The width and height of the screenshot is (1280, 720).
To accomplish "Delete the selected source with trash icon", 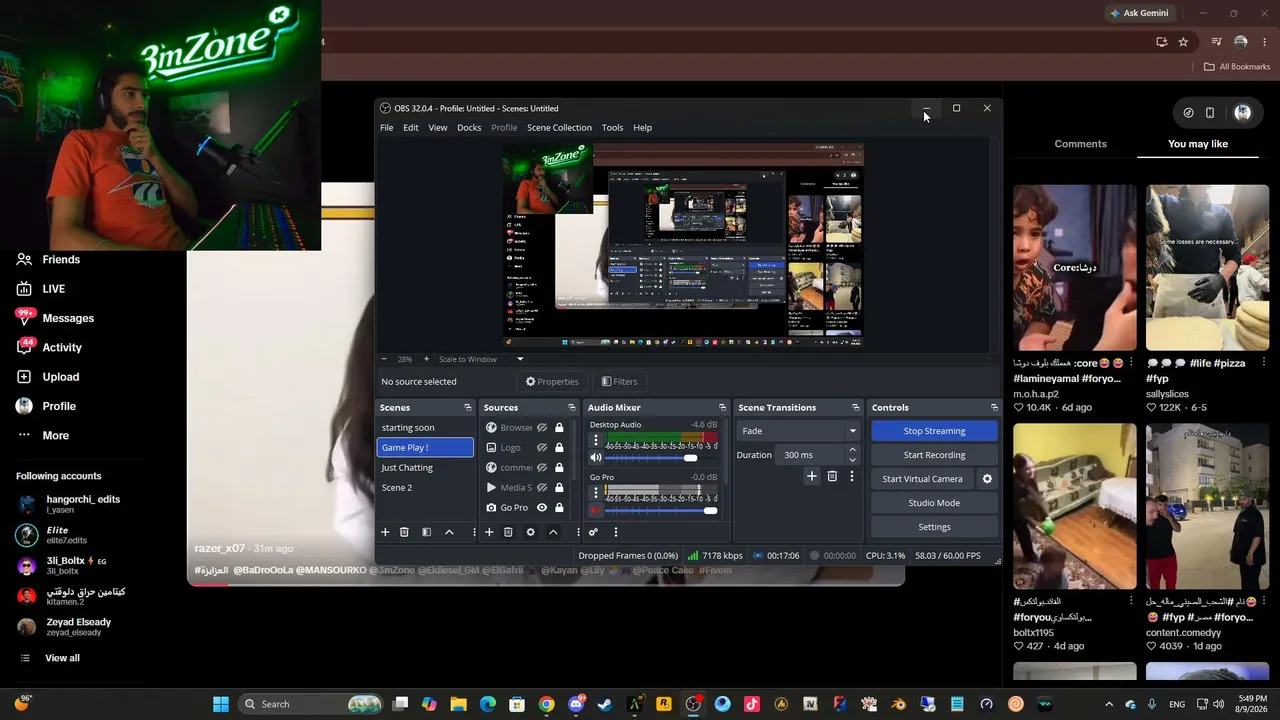I will [x=508, y=532].
